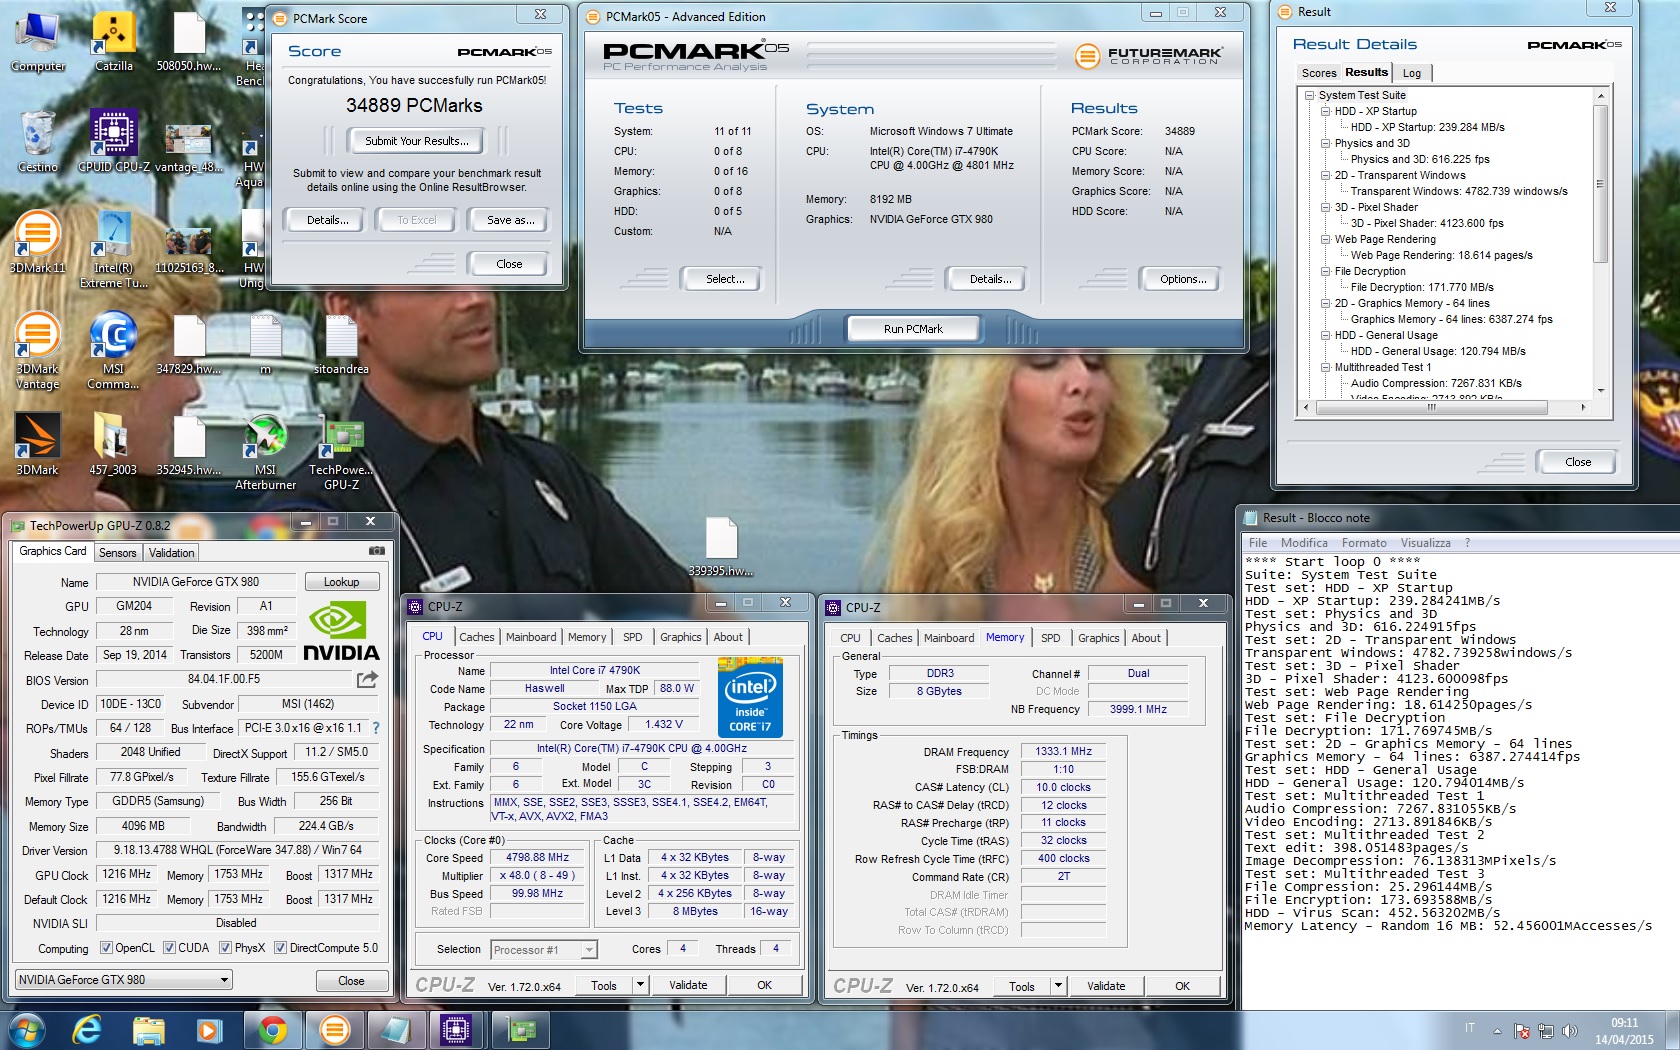The height and width of the screenshot is (1050, 1680).
Task: Click GPU-Z screenshot camera icon
Action: pos(377,551)
